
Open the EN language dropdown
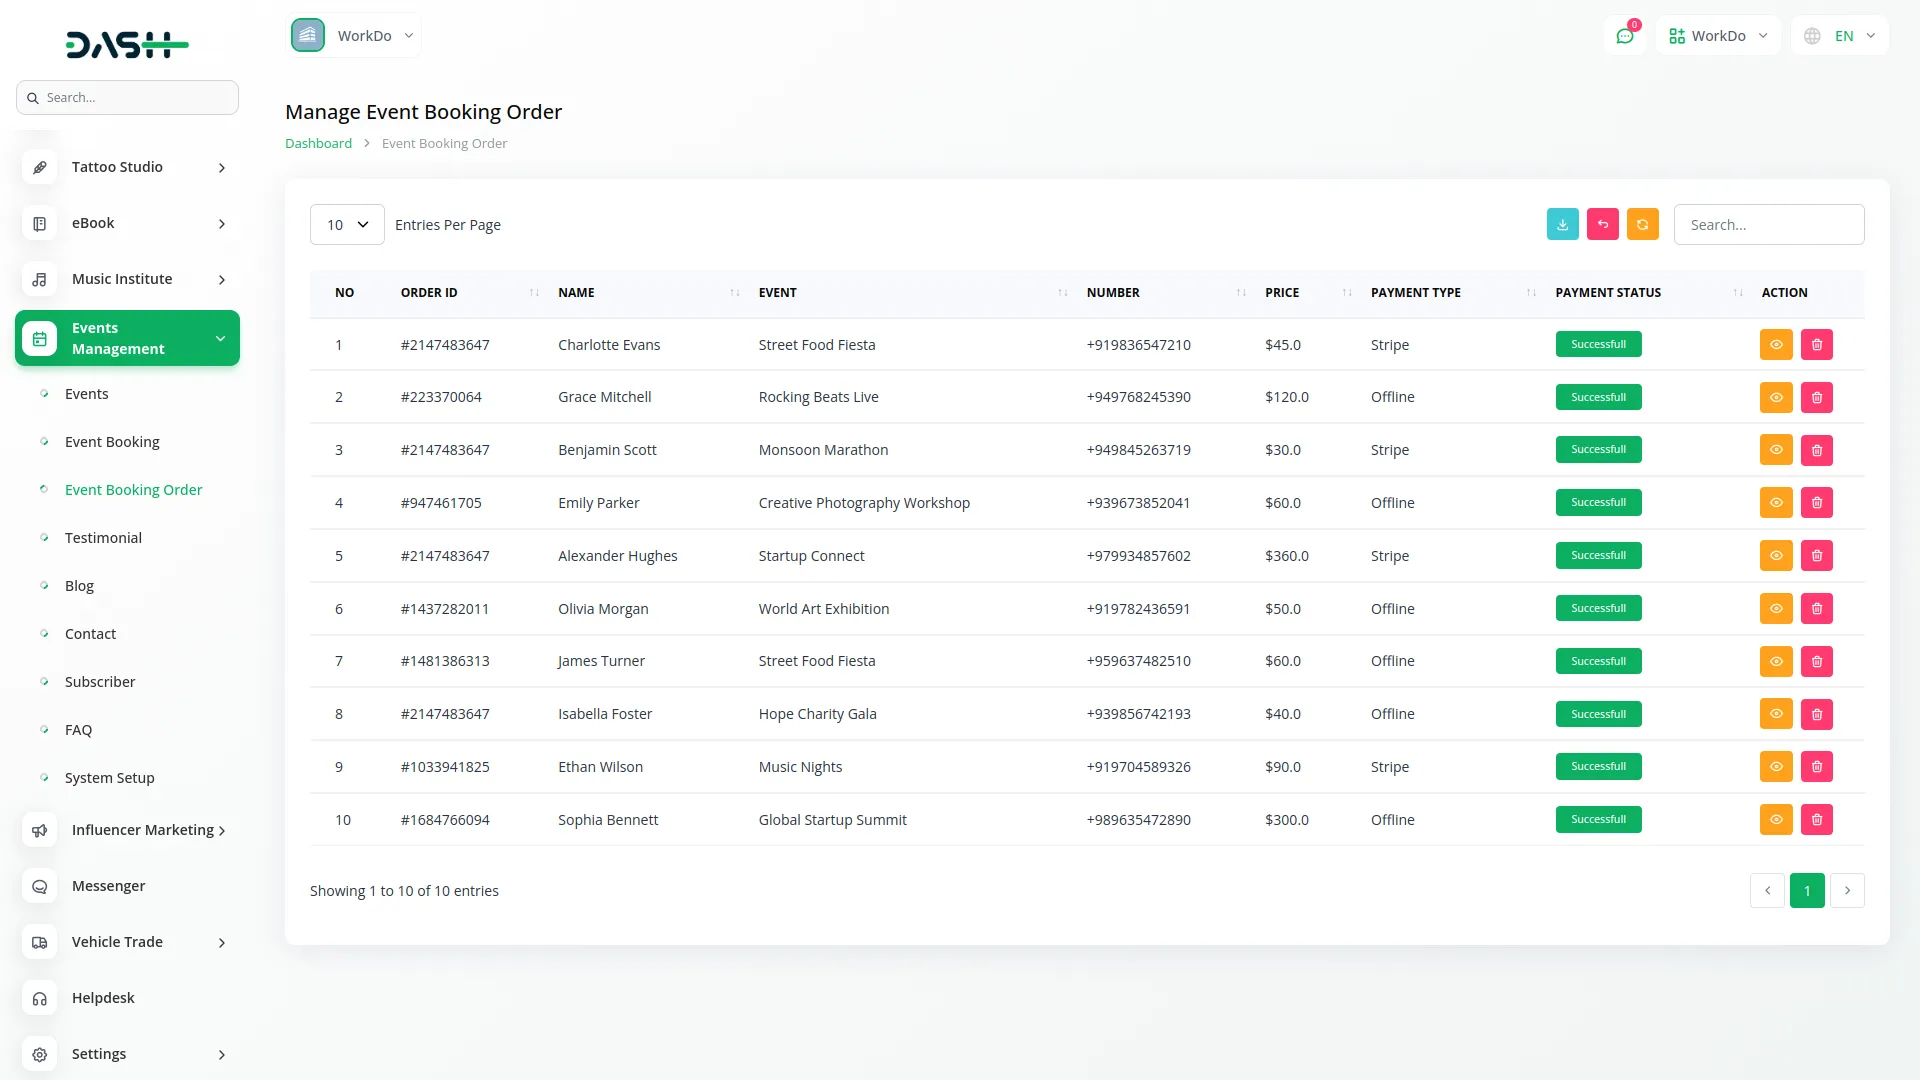(1842, 36)
